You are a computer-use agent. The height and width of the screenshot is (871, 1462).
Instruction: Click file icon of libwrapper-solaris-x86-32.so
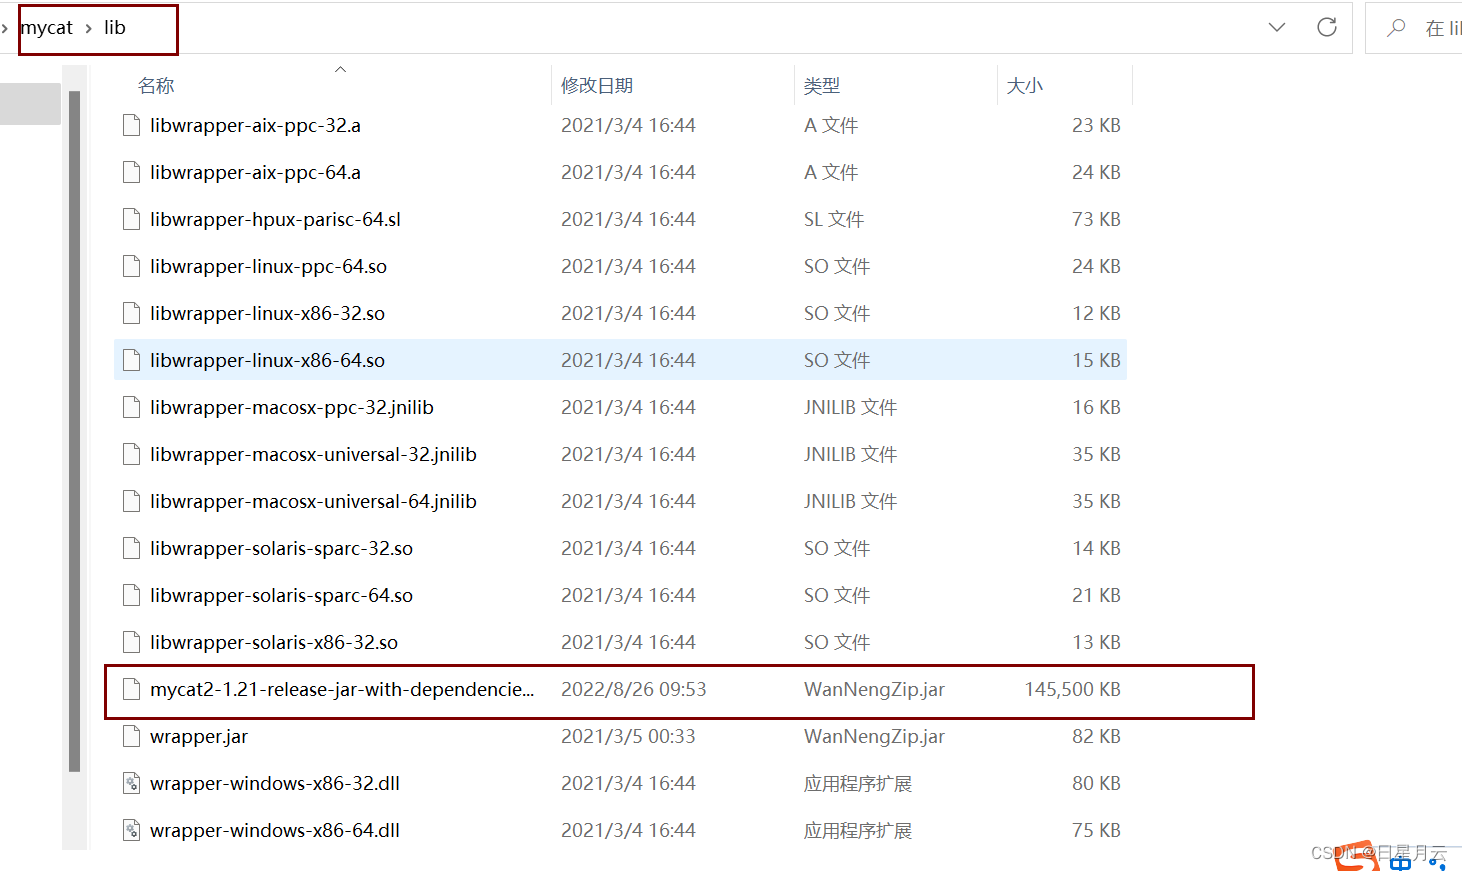[x=131, y=642]
